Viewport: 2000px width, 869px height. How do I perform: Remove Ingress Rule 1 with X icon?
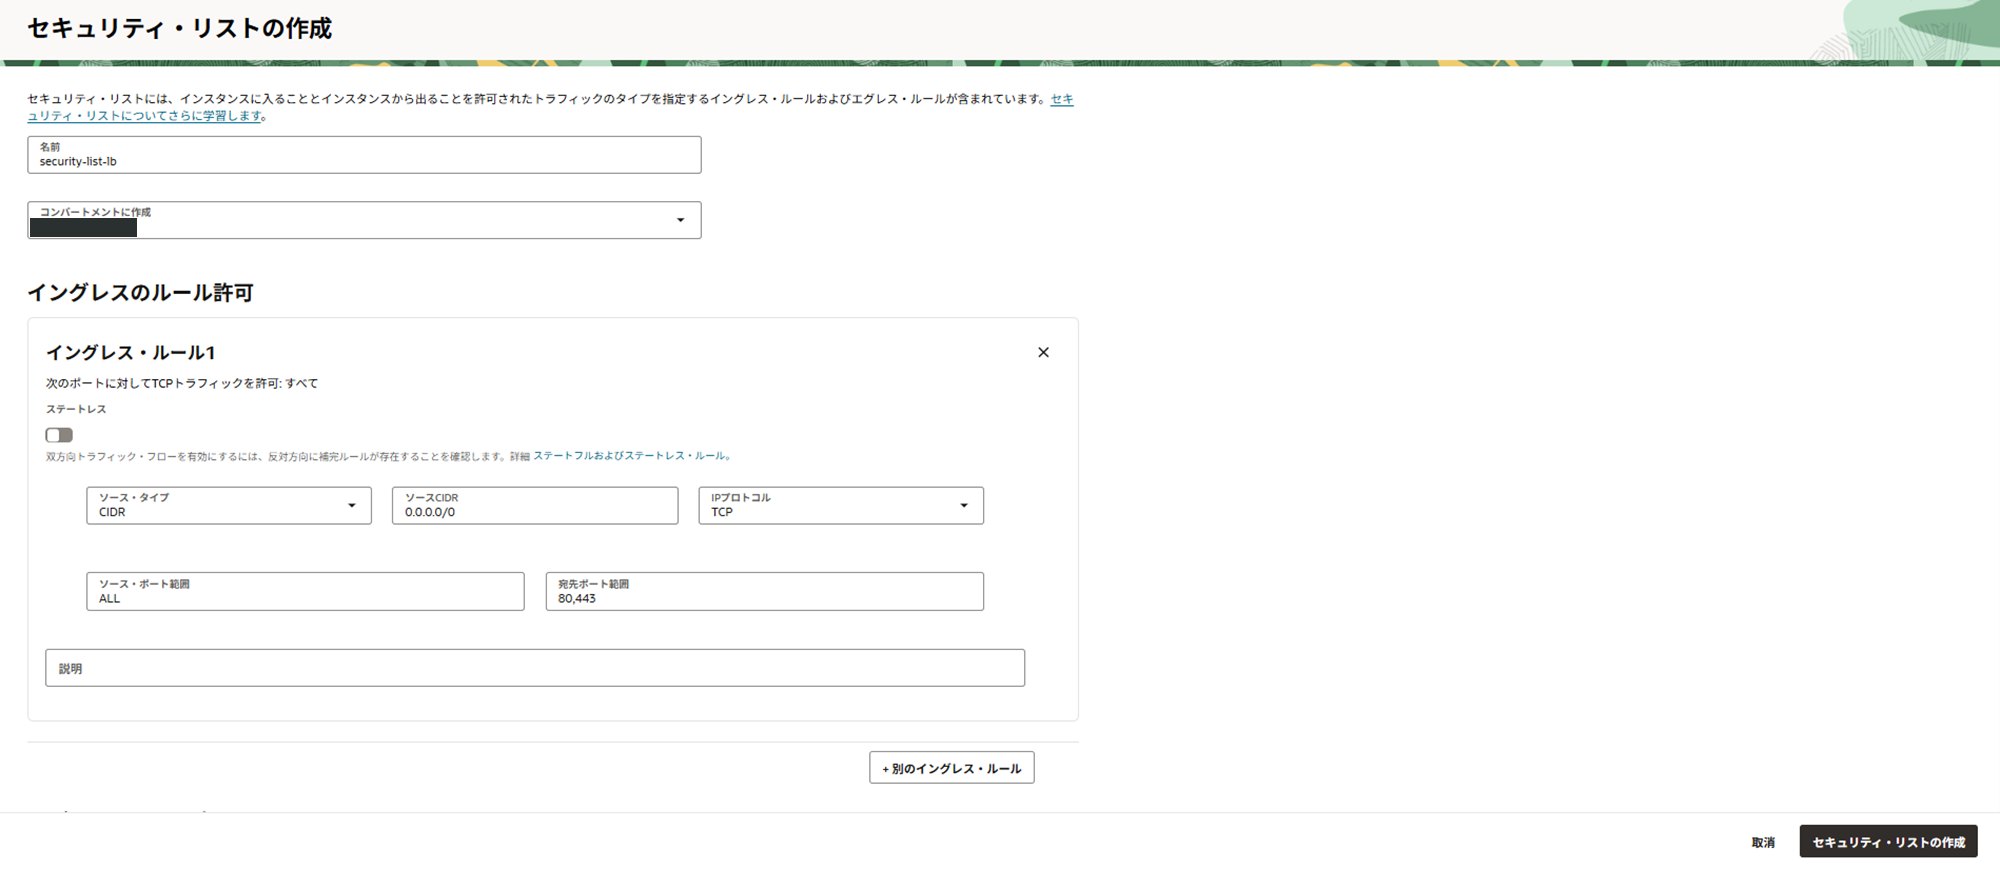1043,352
